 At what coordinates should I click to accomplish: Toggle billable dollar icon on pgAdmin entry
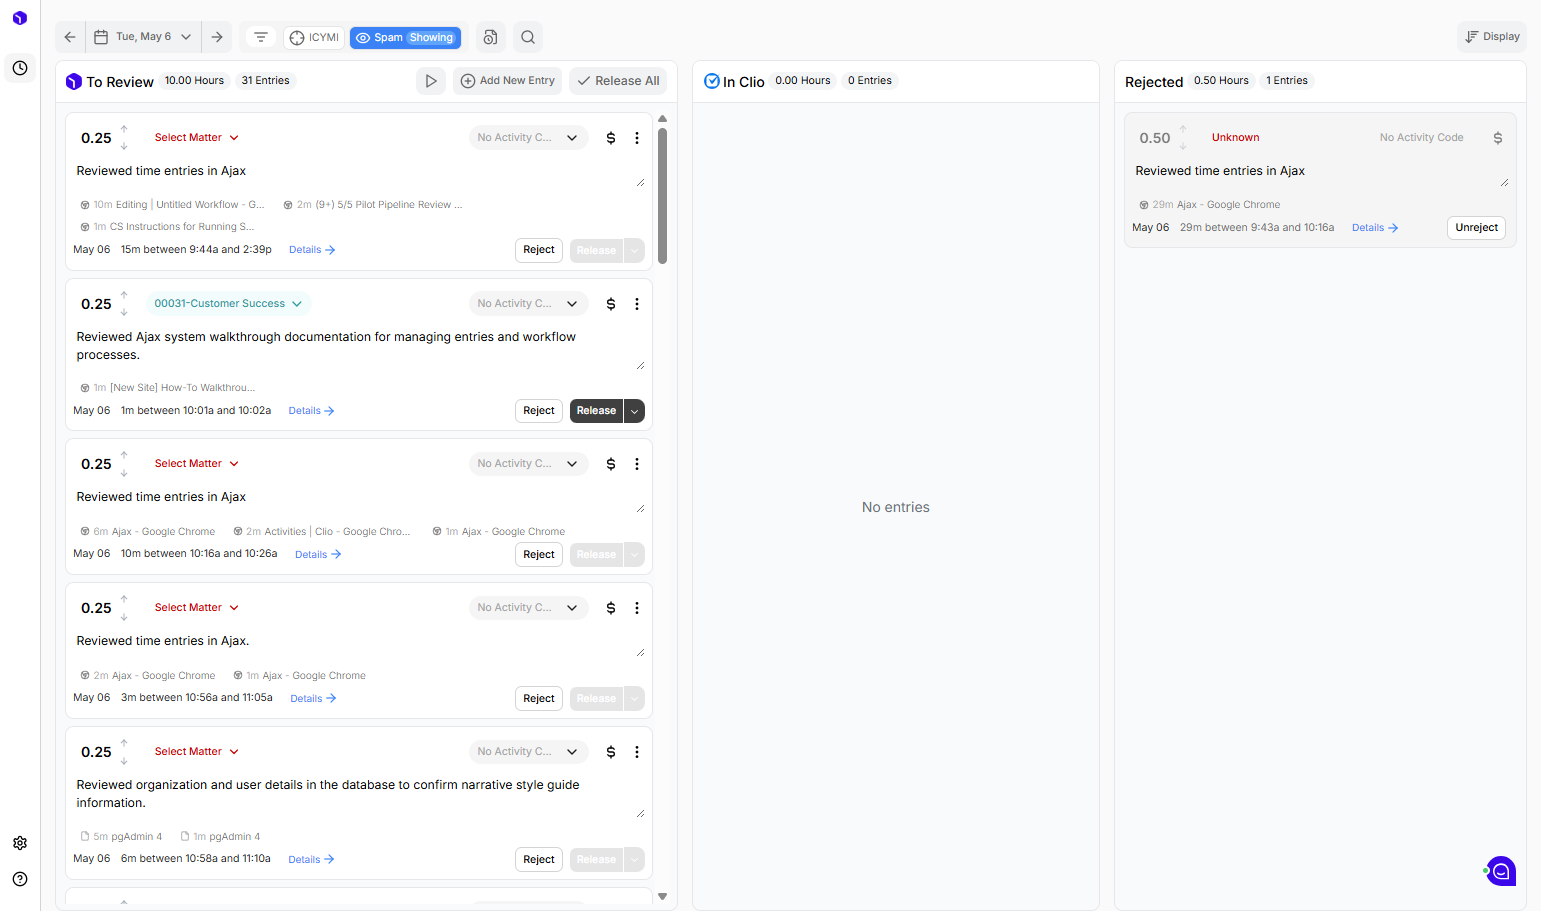pyautogui.click(x=611, y=752)
